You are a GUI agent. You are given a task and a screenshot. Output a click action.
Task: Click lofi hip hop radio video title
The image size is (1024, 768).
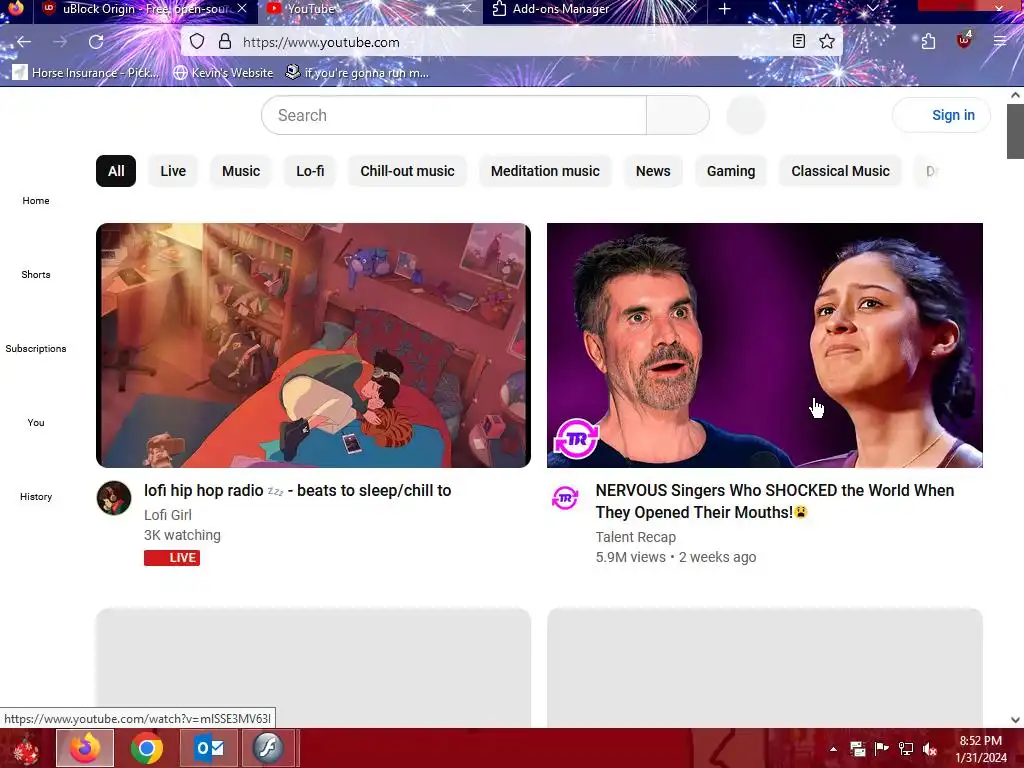298,490
